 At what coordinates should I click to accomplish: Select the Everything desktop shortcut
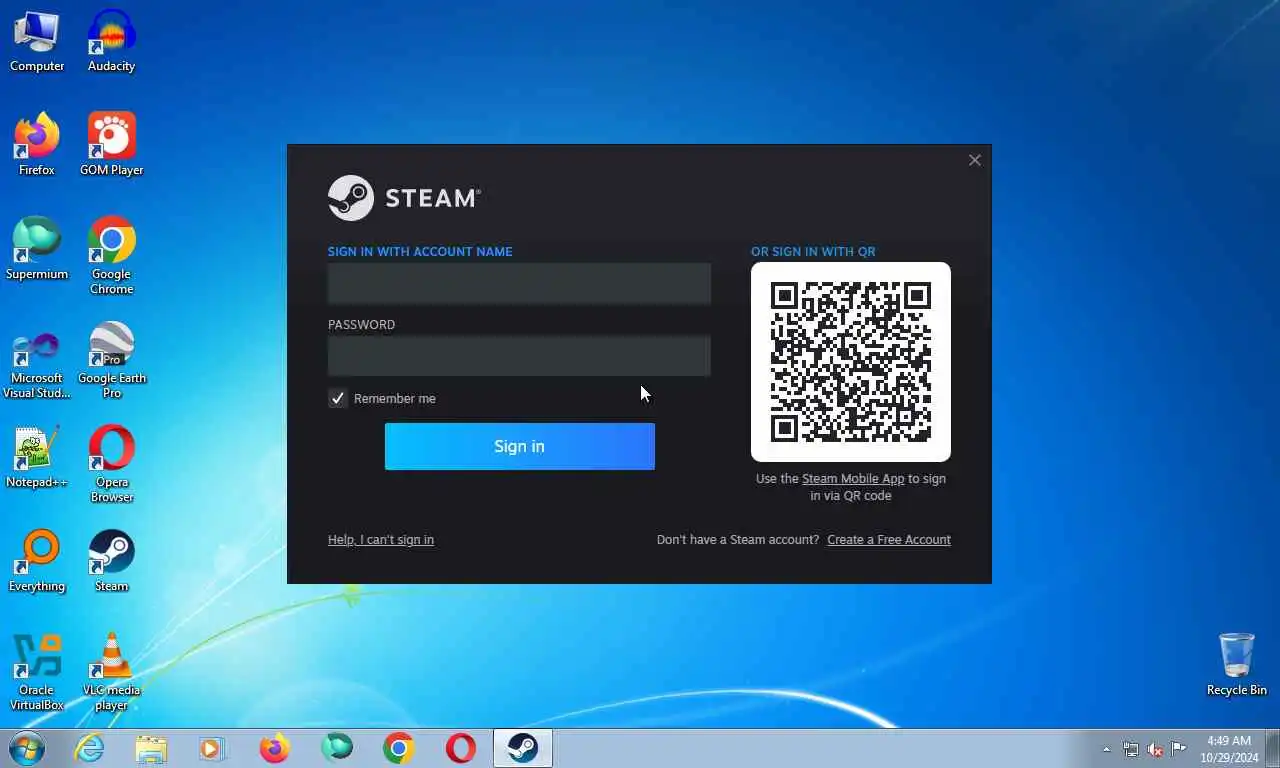(x=37, y=562)
